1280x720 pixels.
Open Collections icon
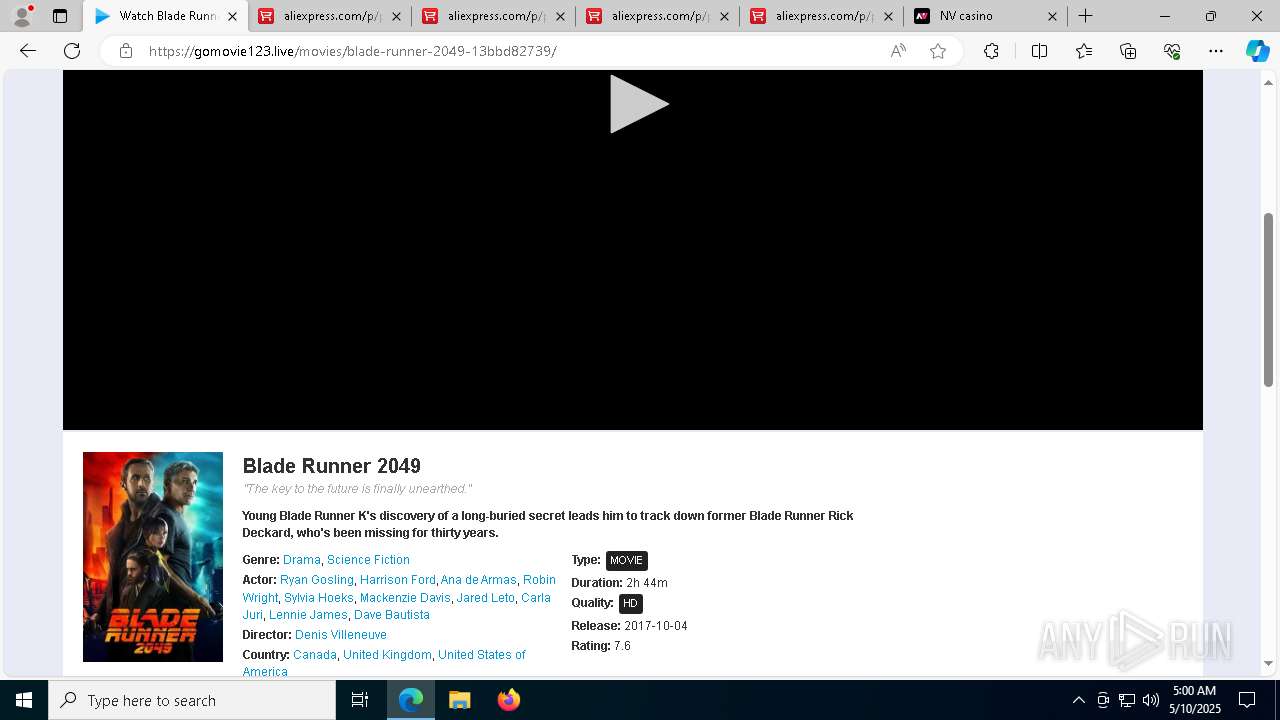[x=1128, y=51]
